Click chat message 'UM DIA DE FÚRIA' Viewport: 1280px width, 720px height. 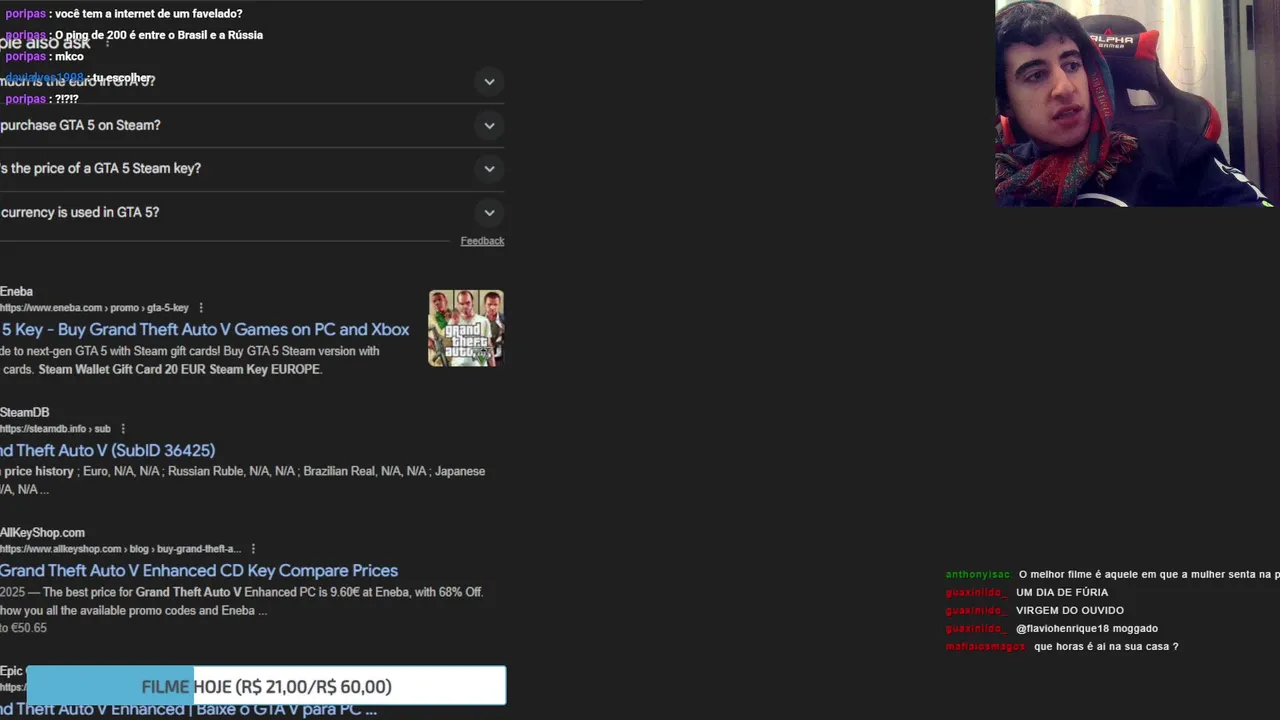(x=1062, y=592)
